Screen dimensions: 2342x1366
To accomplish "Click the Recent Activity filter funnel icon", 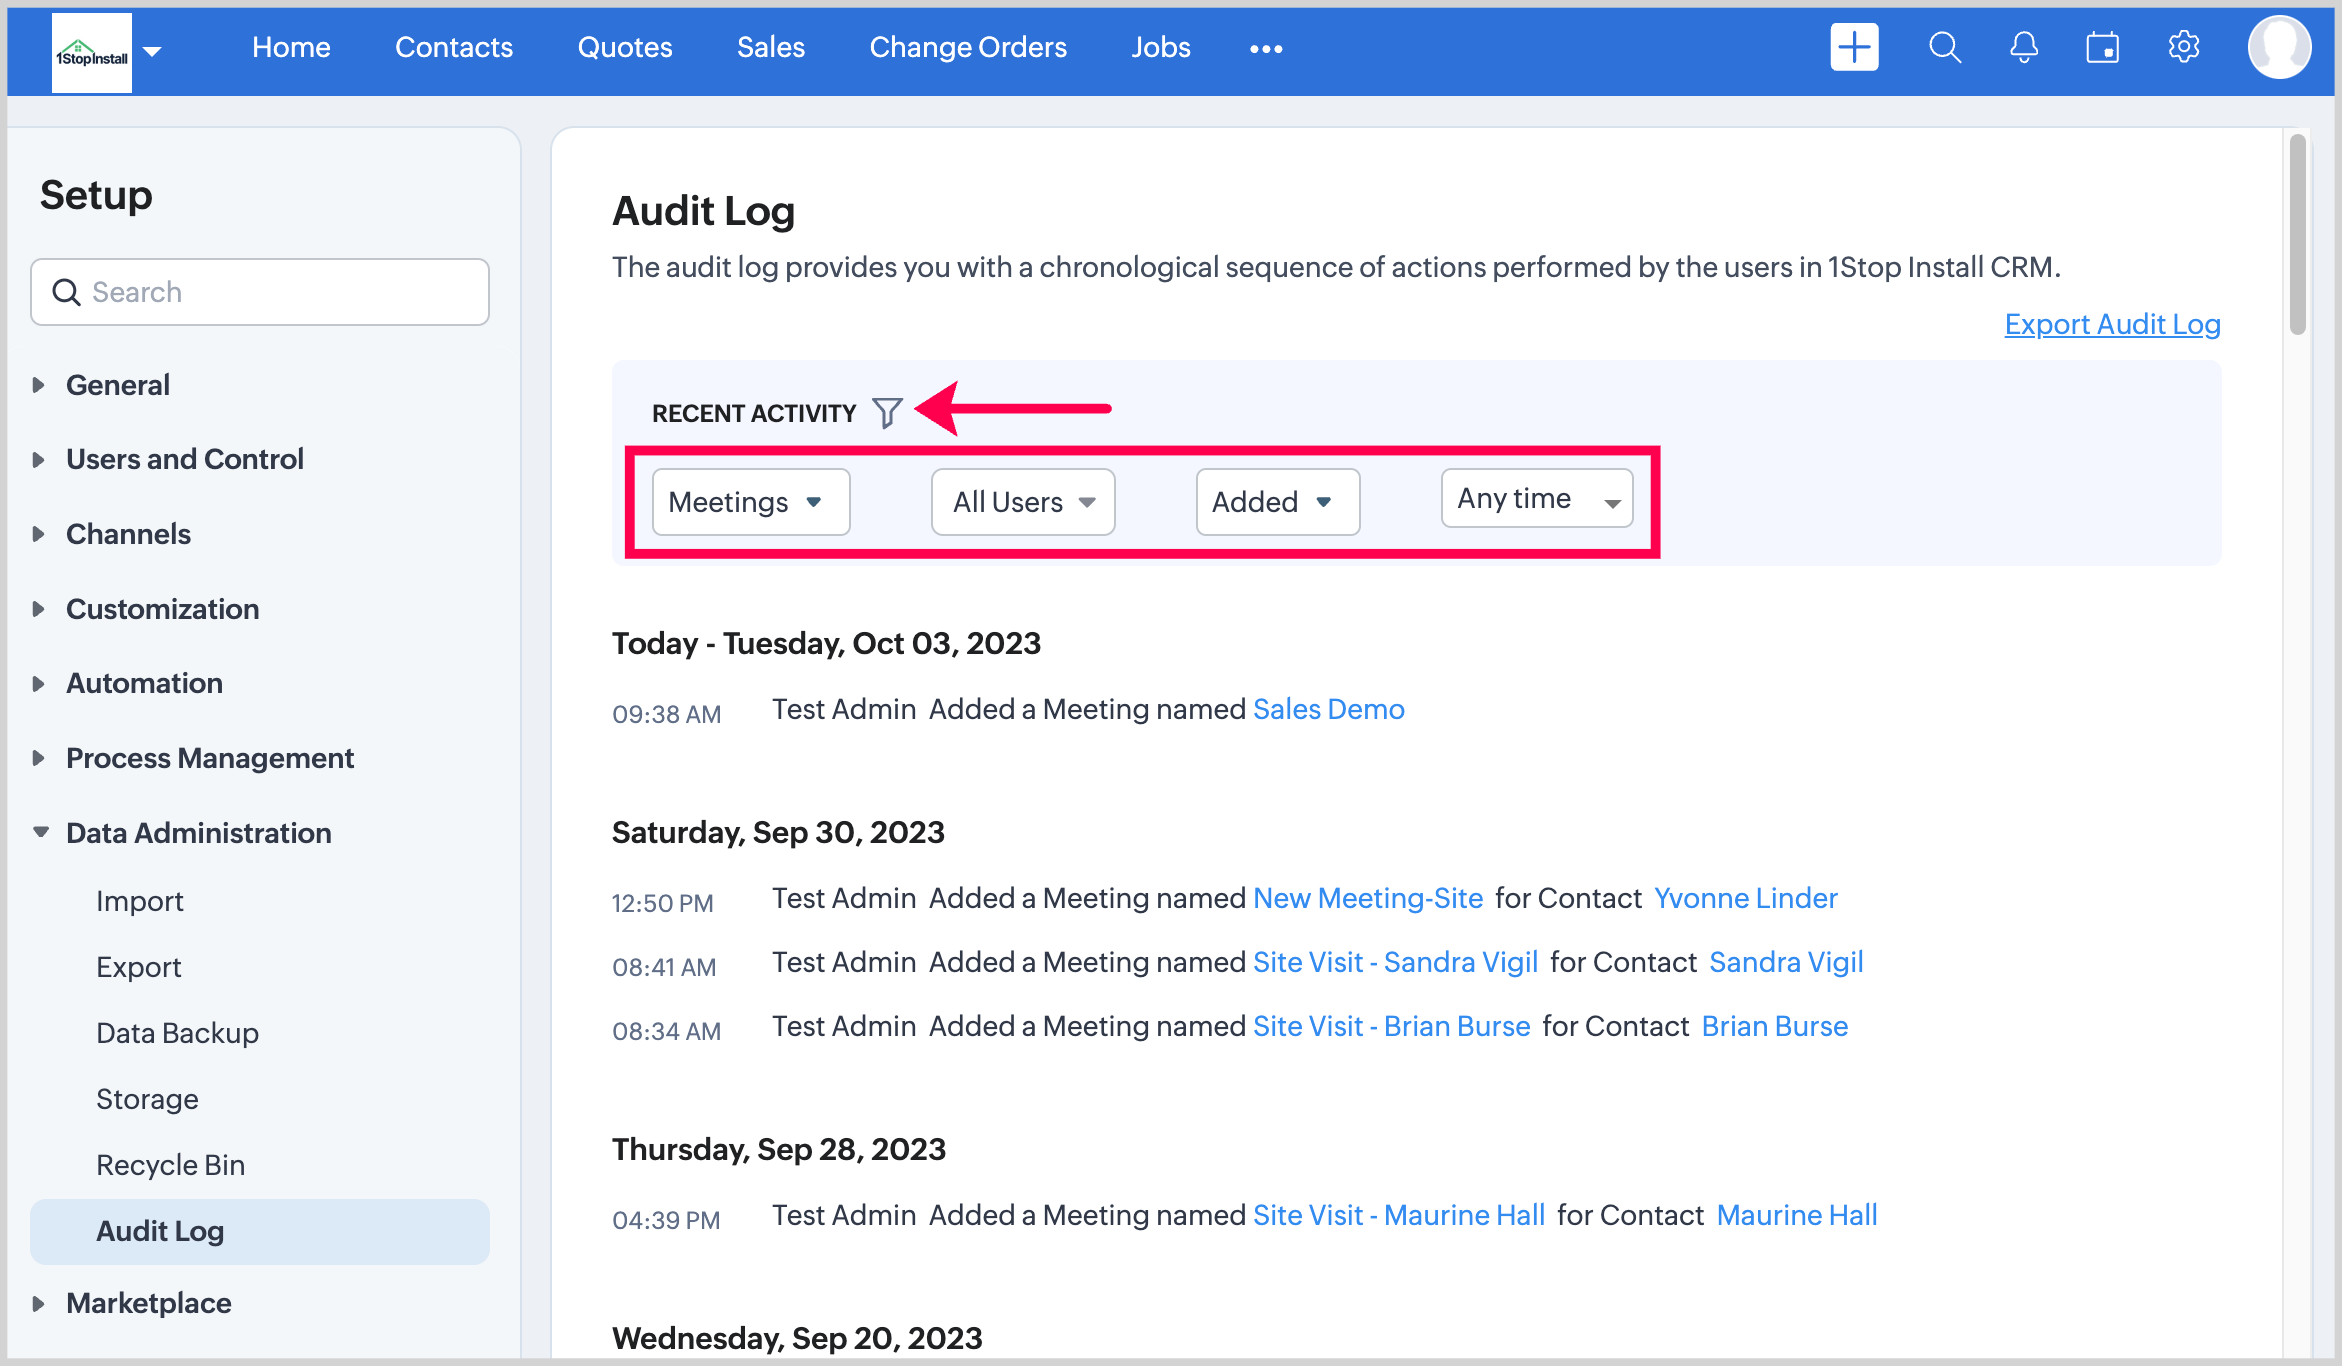I will (x=887, y=412).
